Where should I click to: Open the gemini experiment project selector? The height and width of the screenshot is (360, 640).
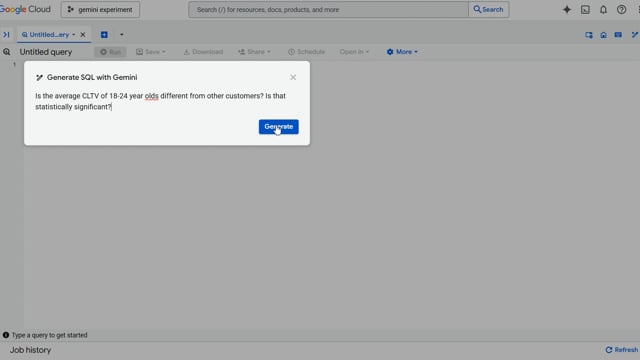click(100, 9)
